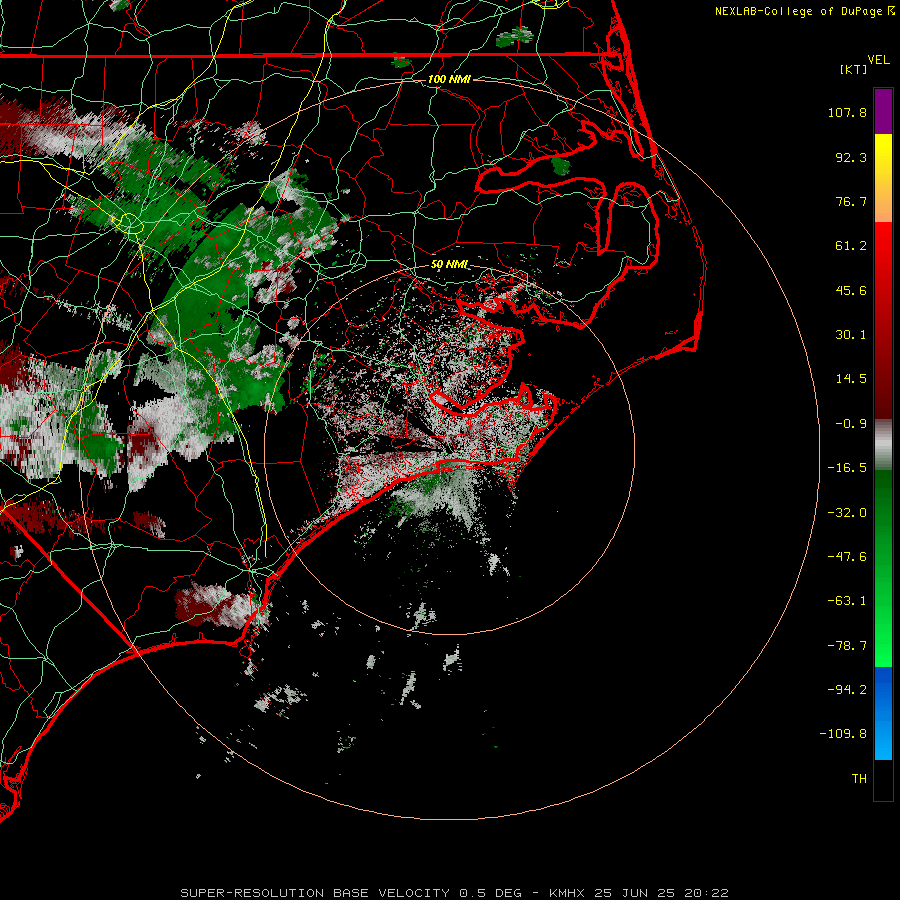Select the 14.5 velocity scale value
This screenshot has width=900, height=900.
click(851, 379)
